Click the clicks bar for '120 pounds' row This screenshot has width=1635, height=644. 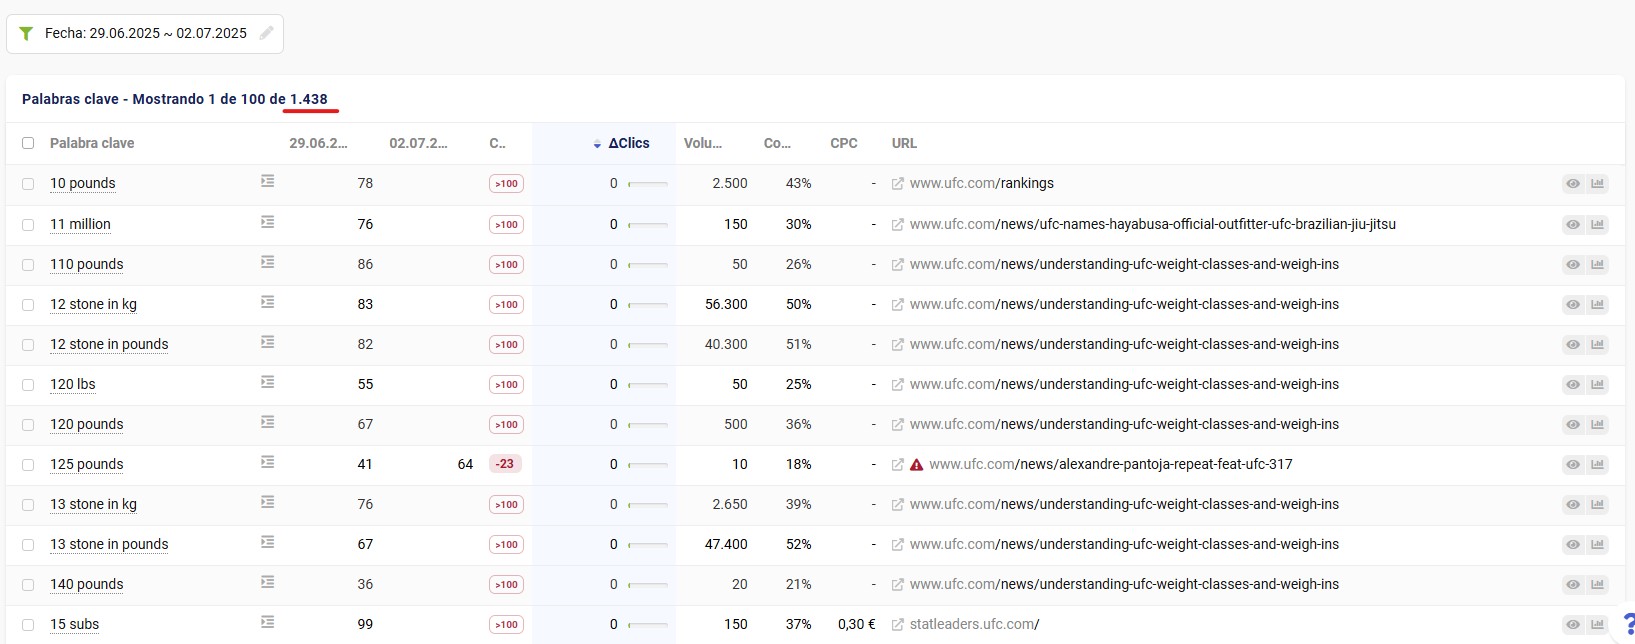(x=648, y=424)
